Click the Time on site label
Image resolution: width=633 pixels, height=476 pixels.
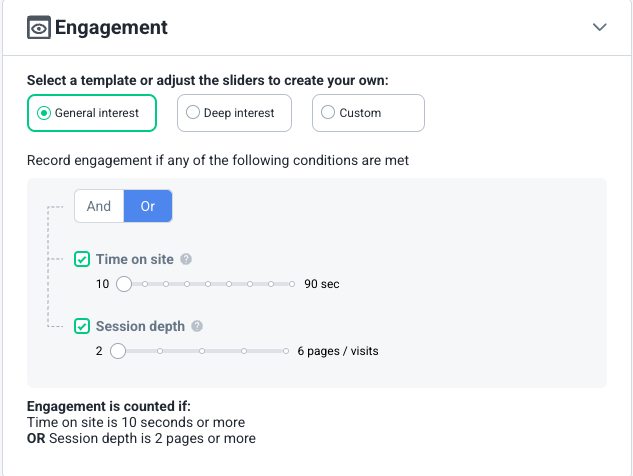pyautogui.click(x=135, y=259)
